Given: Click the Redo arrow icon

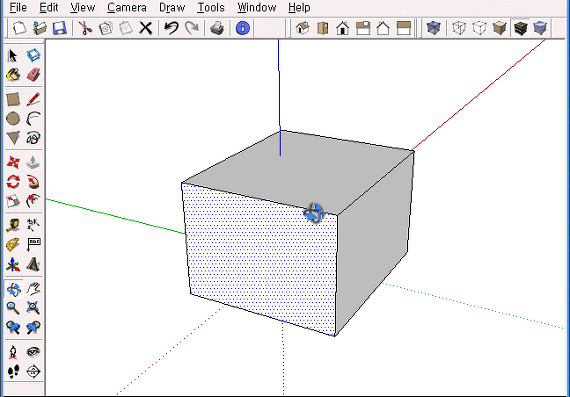Looking at the screenshot, I should (x=192, y=28).
